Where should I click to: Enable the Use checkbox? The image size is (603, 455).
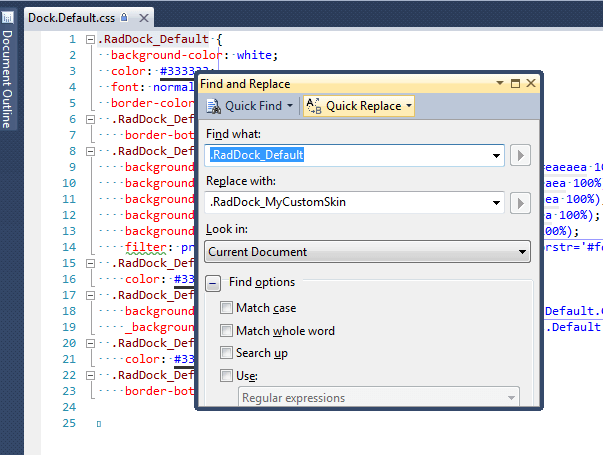pyautogui.click(x=227, y=376)
